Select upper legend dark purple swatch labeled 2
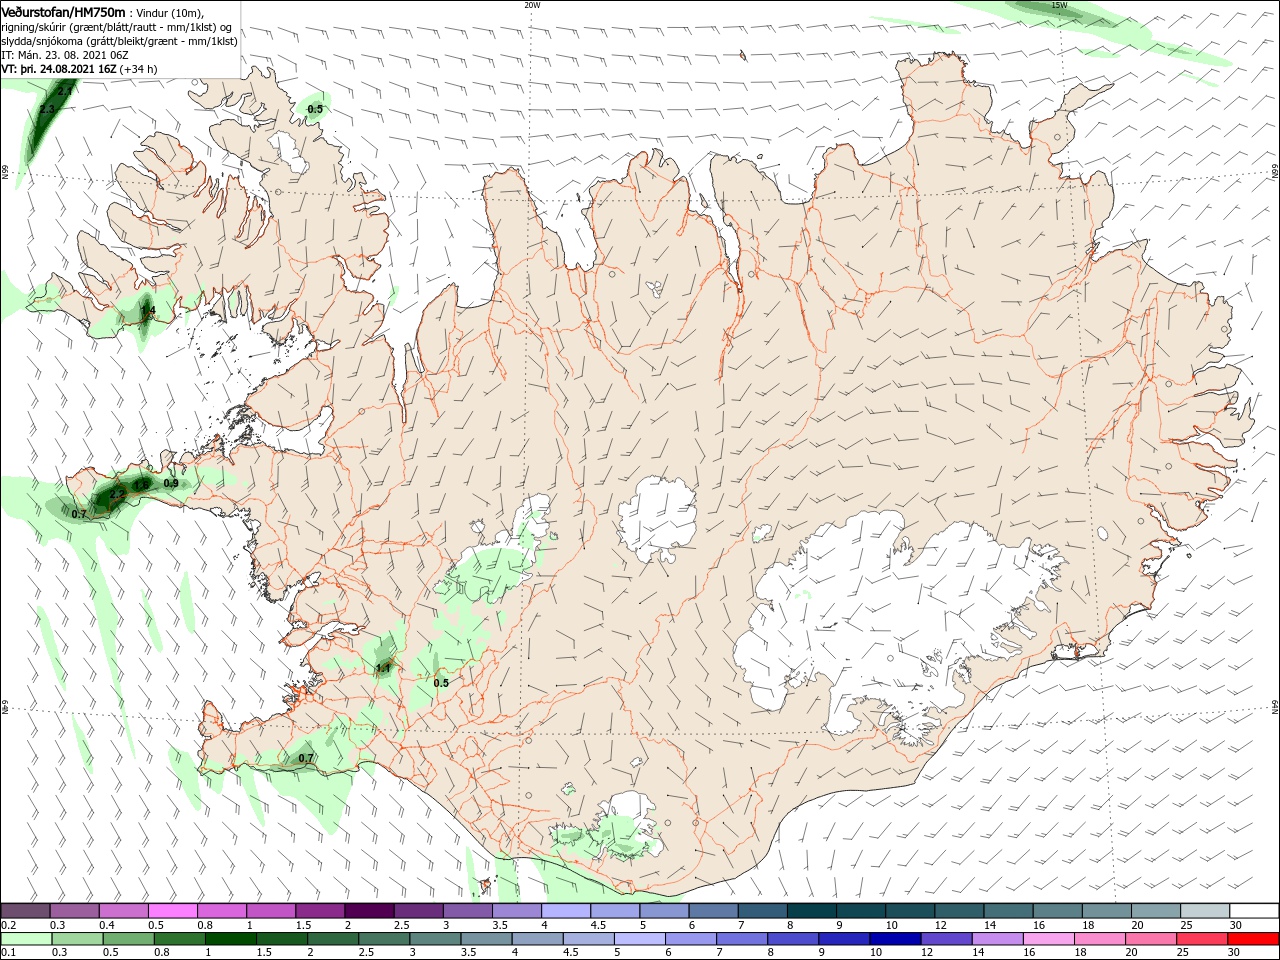Viewport: 1280px width, 960px height. [369, 911]
